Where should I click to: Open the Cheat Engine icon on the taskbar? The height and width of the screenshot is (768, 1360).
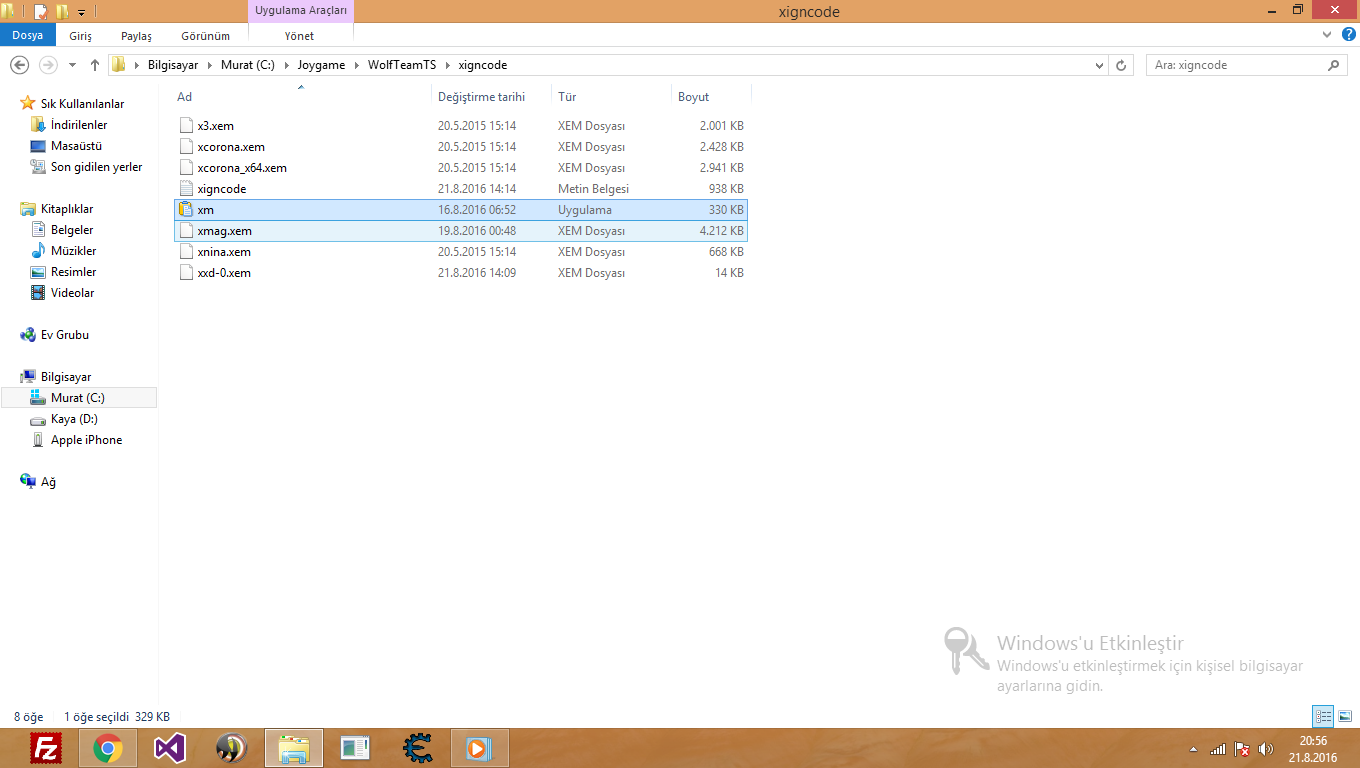tap(418, 748)
